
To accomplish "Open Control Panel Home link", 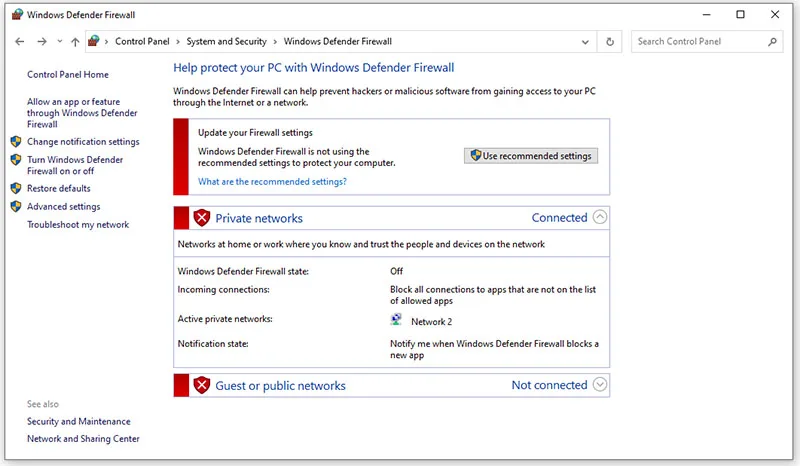I will 67,75.
